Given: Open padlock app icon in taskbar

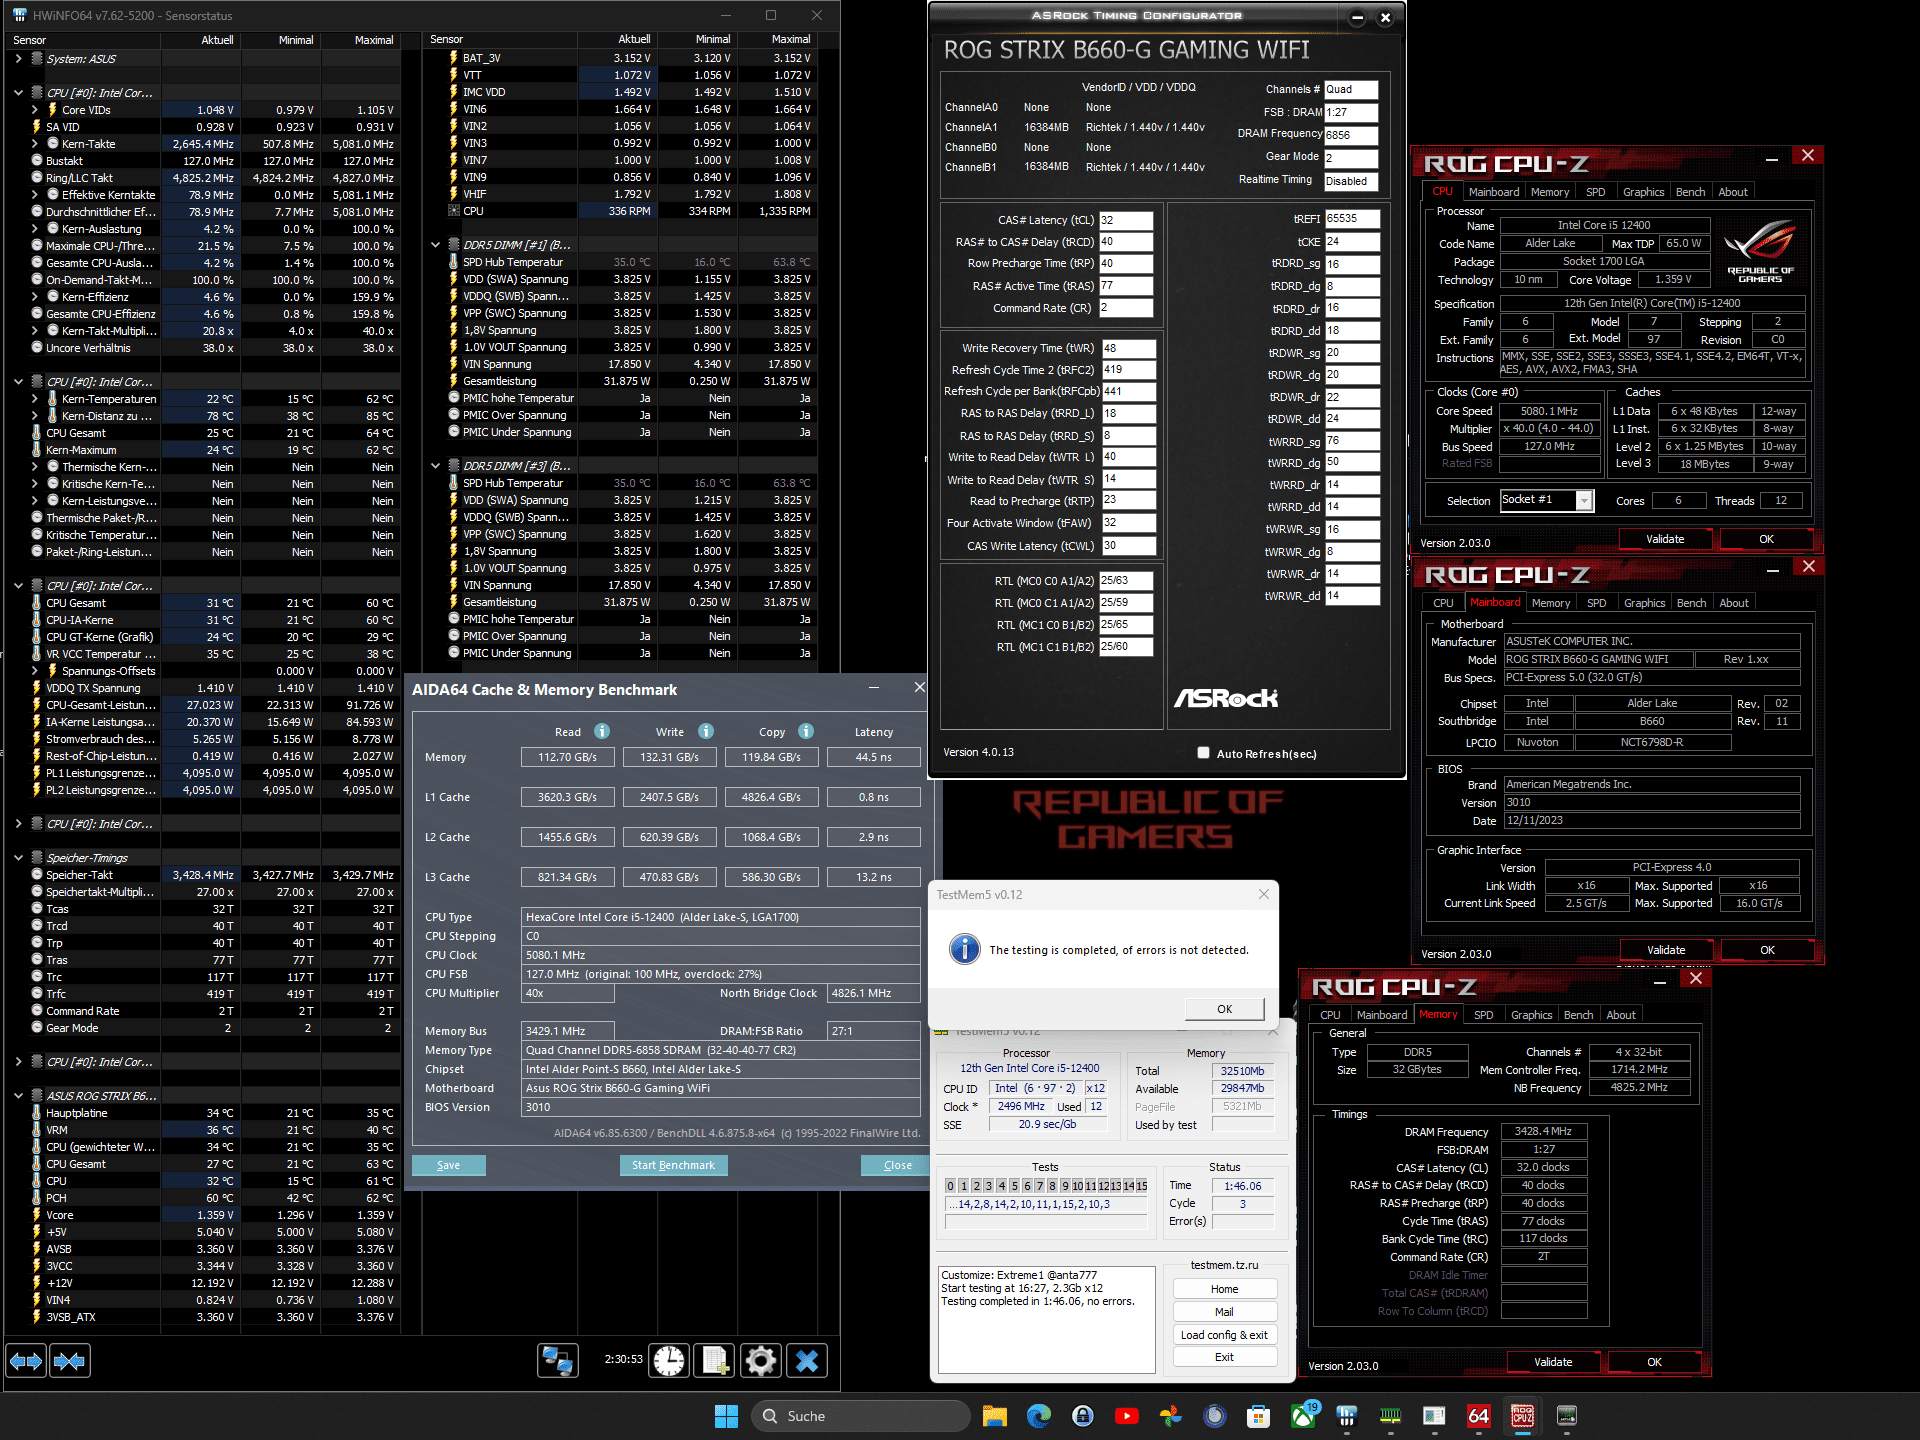Looking at the screenshot, I should tap(1083, 1416).
